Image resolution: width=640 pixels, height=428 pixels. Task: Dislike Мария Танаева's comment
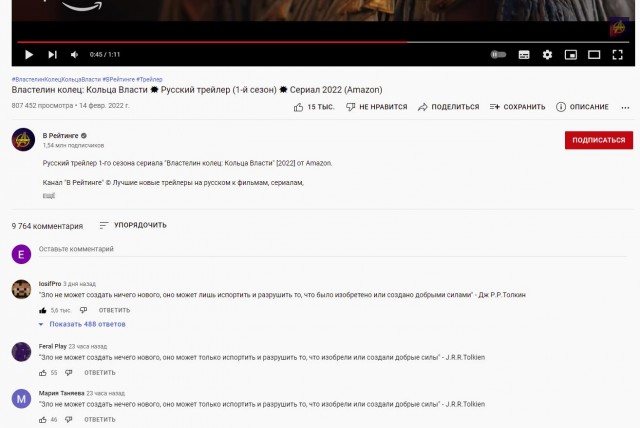tap(69, 419)
